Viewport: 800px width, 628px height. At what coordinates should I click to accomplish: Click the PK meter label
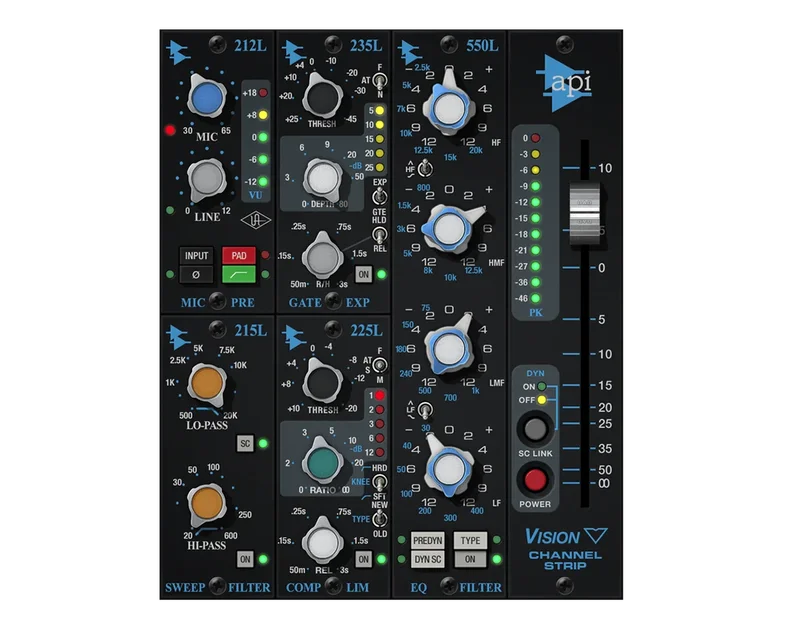click(x=536, y=313)
